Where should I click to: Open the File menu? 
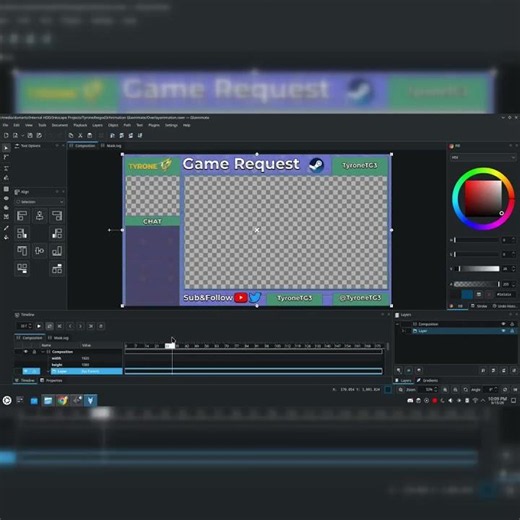5,125
